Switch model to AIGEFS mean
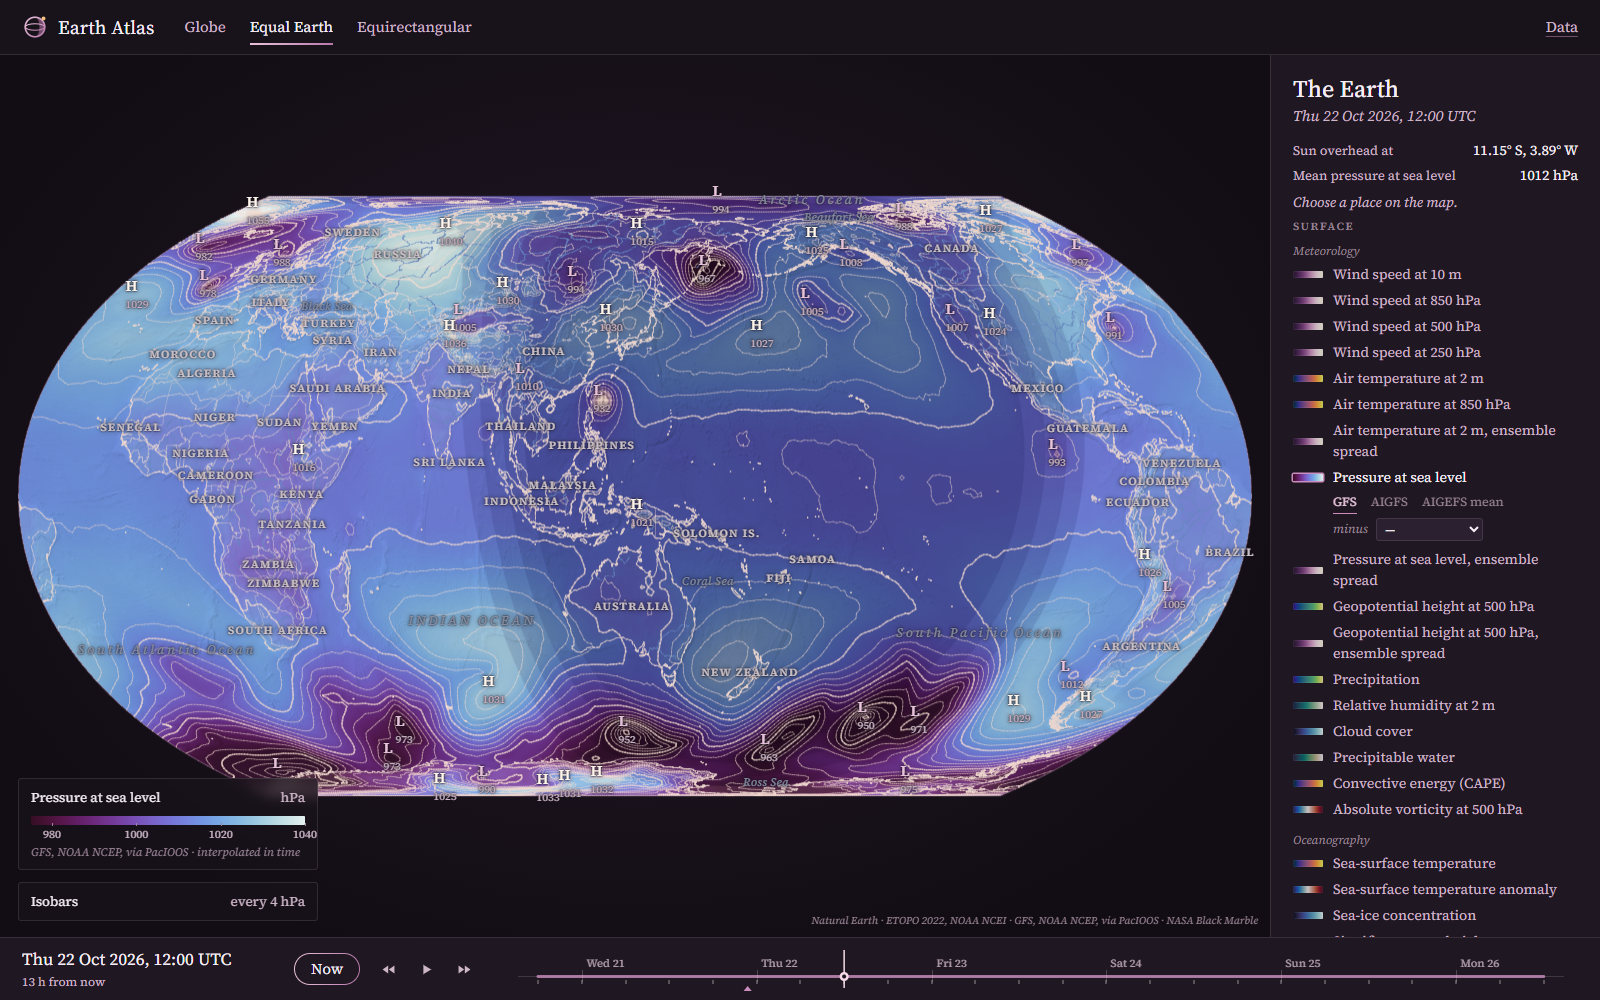This screenshot has height=1000, width=1600. pos(1462,502)
